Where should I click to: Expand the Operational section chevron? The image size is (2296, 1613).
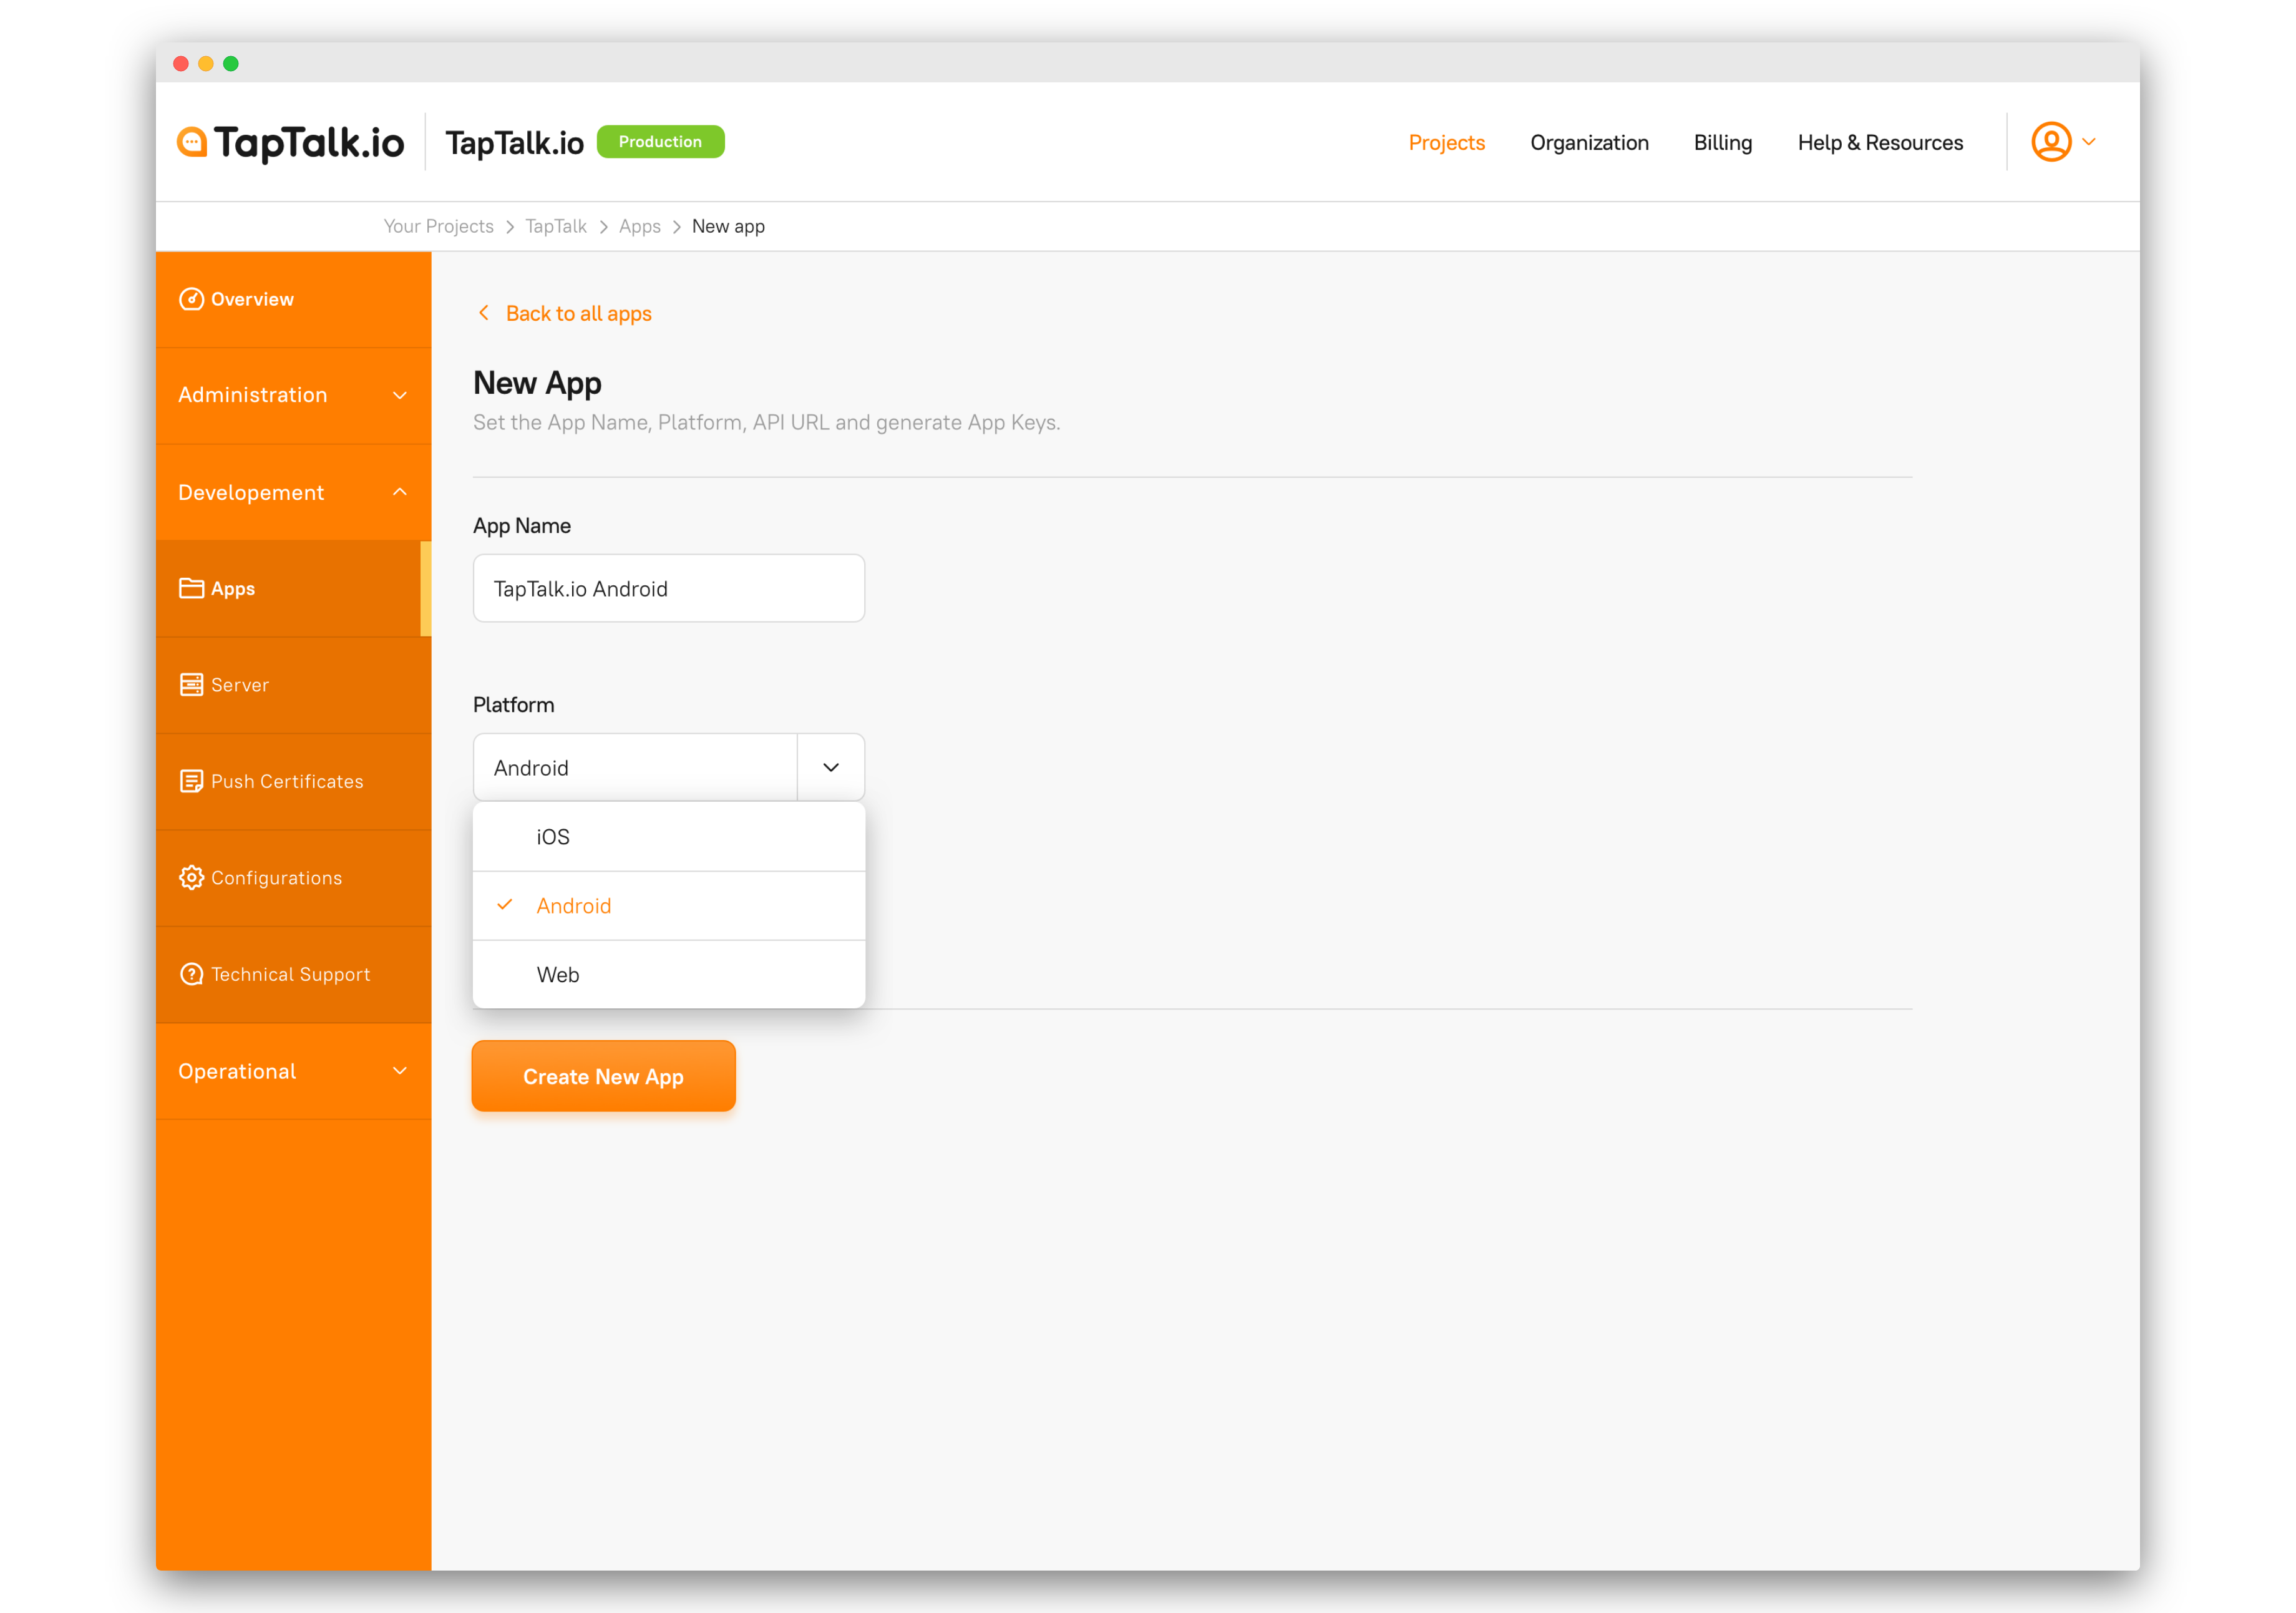(x=400, y=1071)
